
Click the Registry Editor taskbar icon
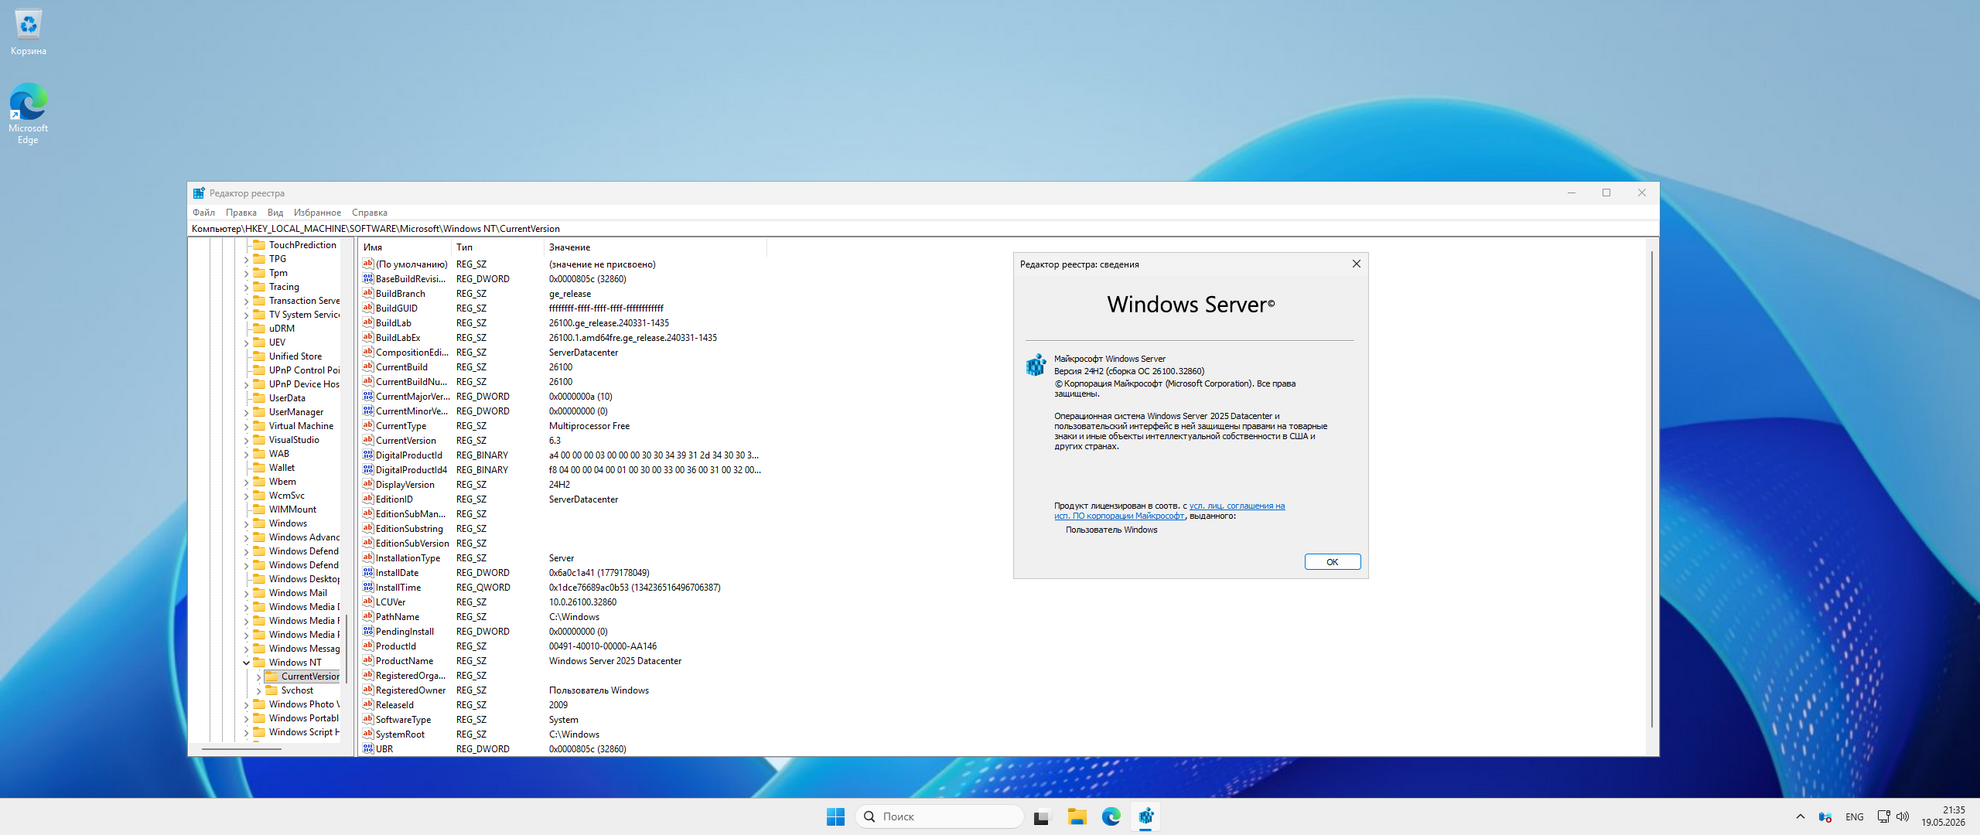(x=1146, y=817)
